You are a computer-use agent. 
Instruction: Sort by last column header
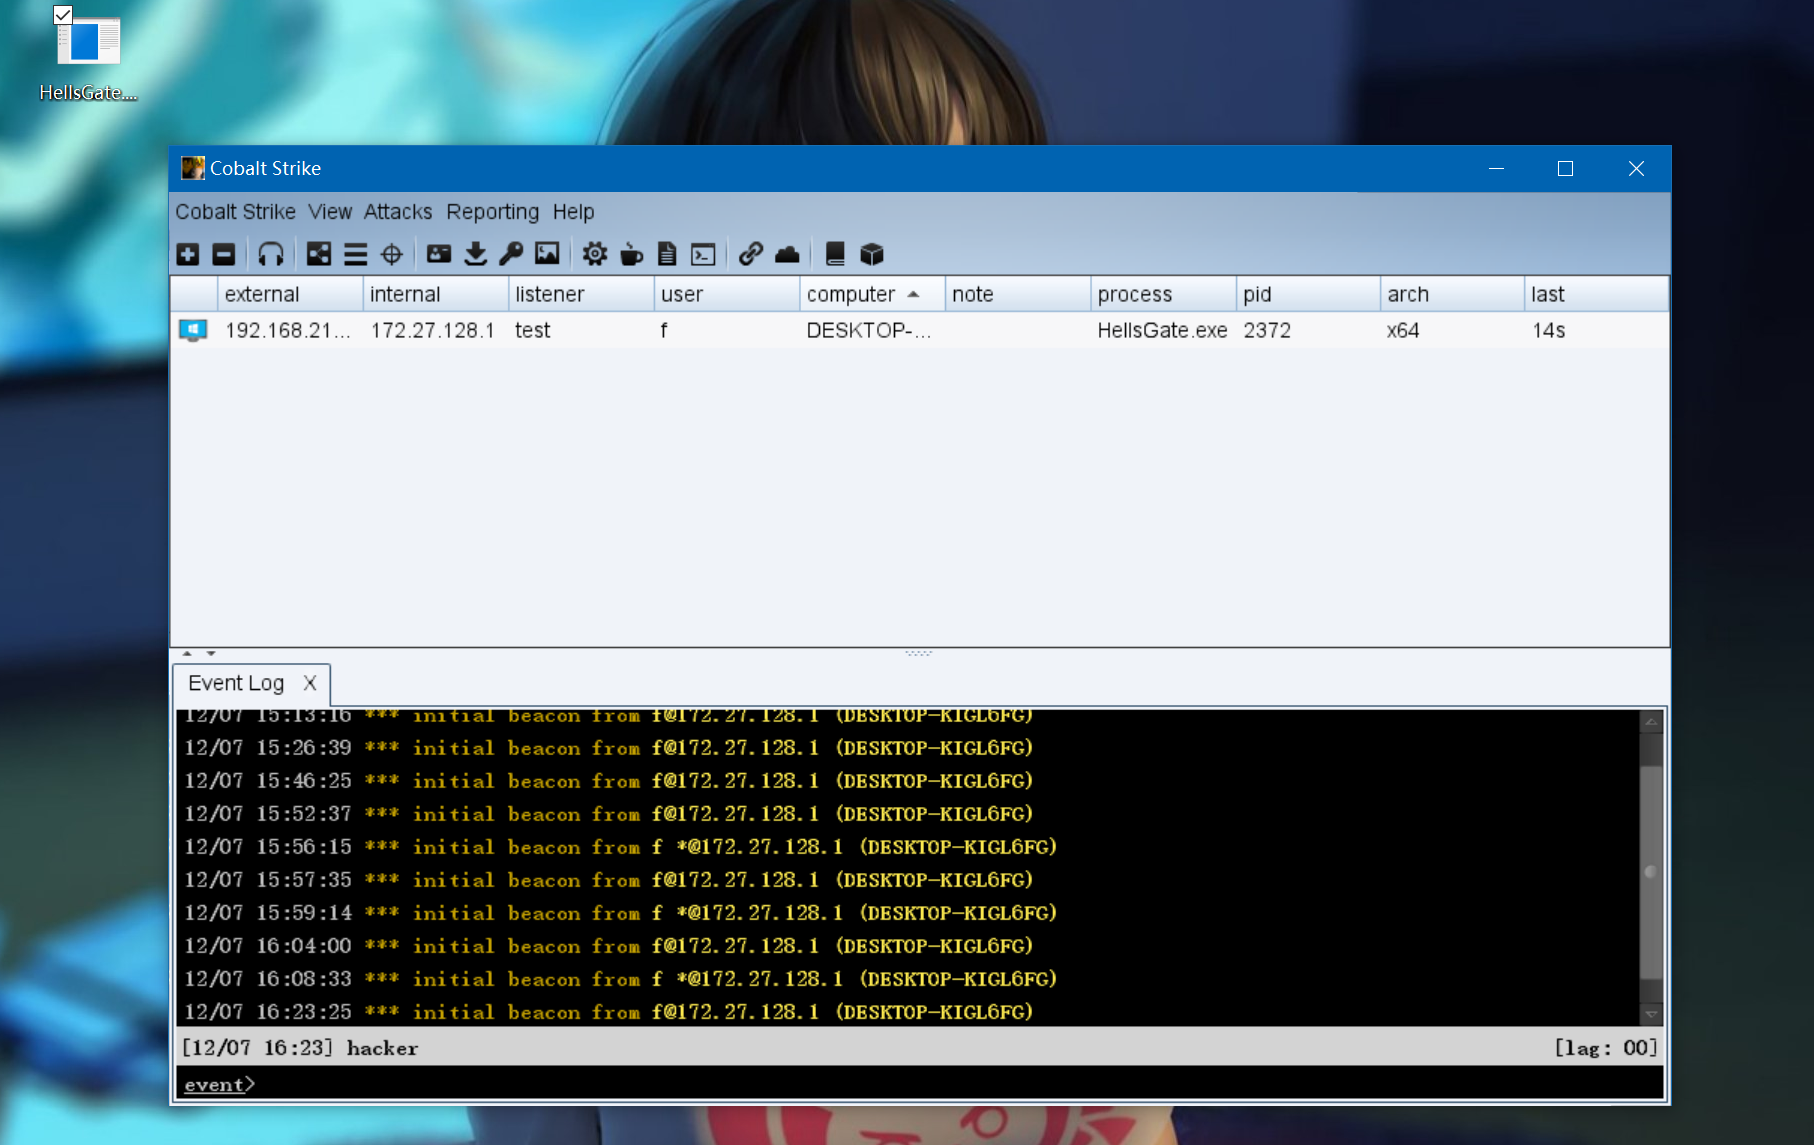1596,294
